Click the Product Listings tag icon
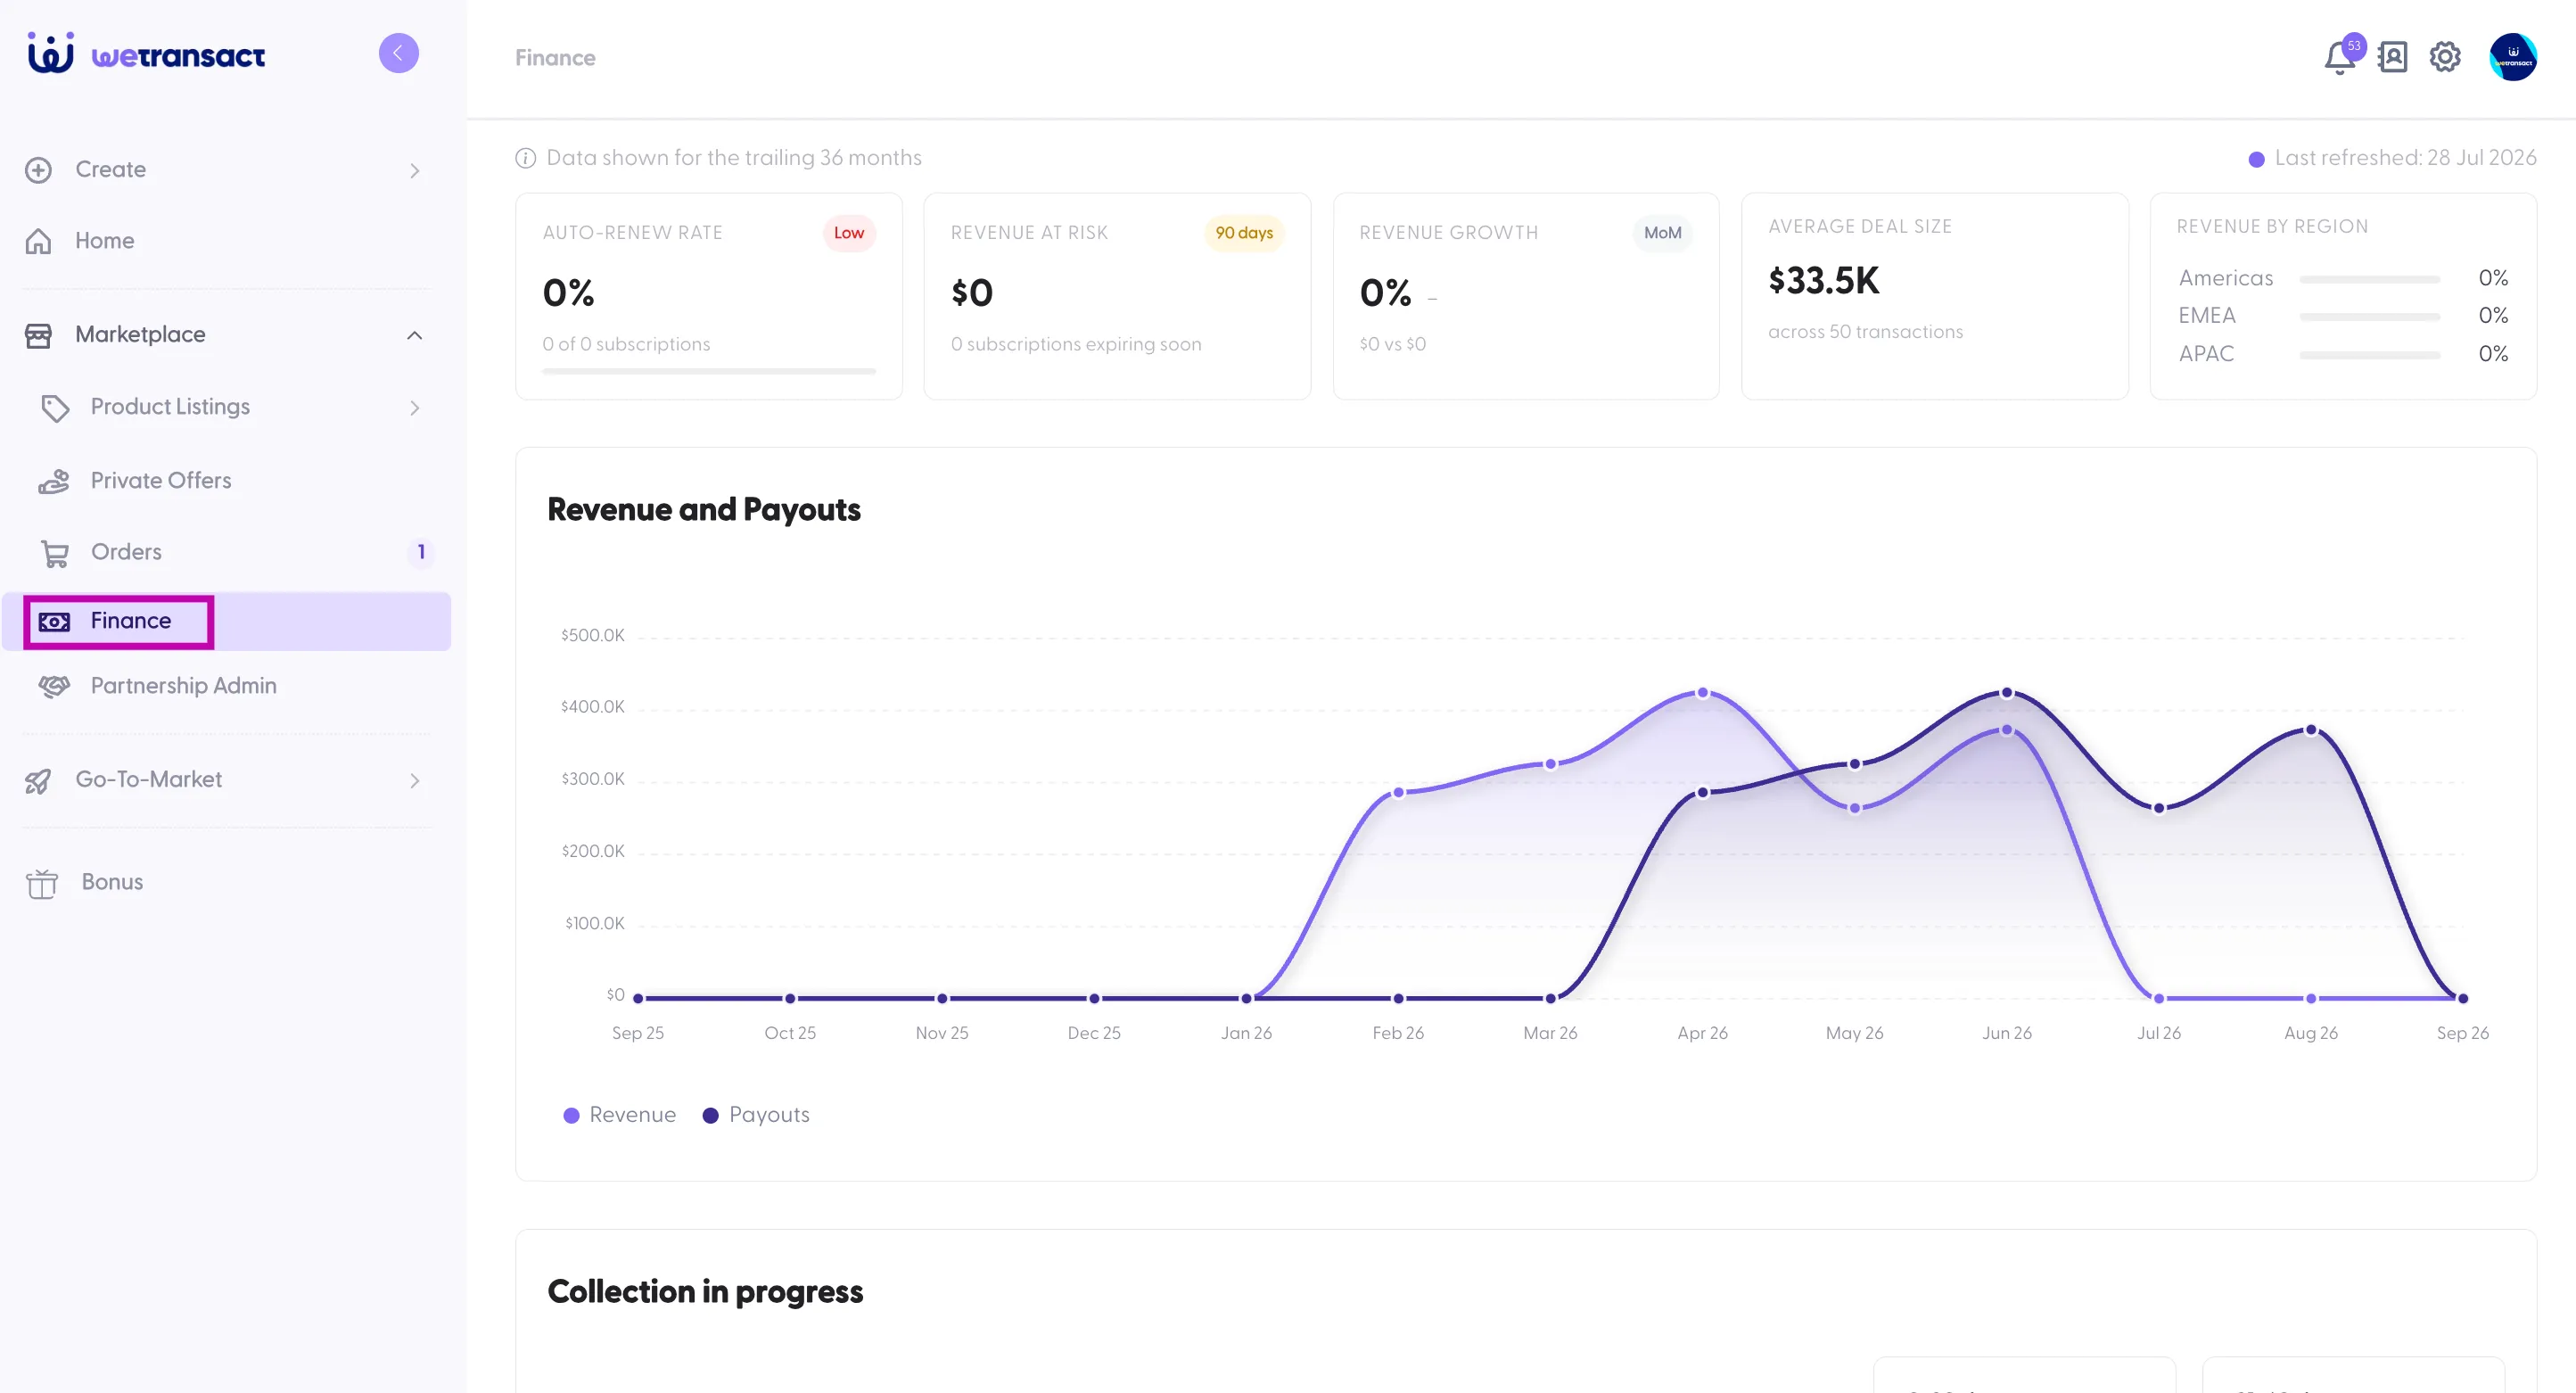The height and width of the screenshot is (1393, 2576). click(55, 408)
